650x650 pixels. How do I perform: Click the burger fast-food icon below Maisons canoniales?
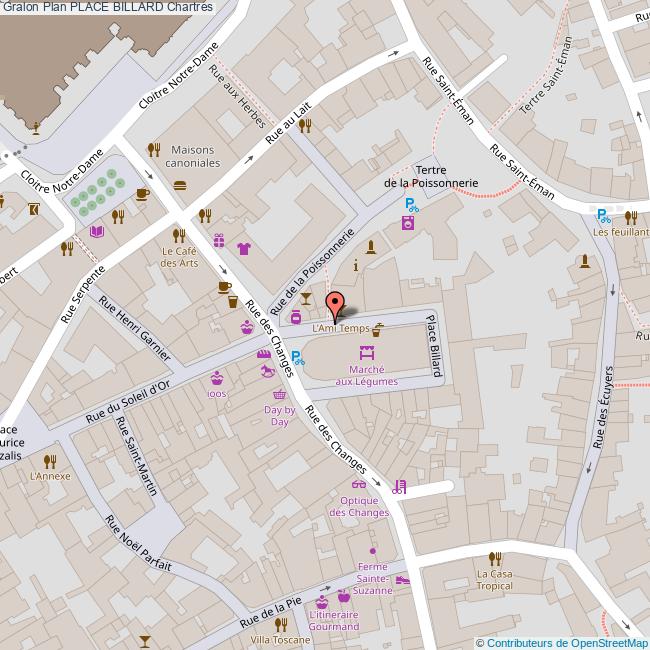180,185
